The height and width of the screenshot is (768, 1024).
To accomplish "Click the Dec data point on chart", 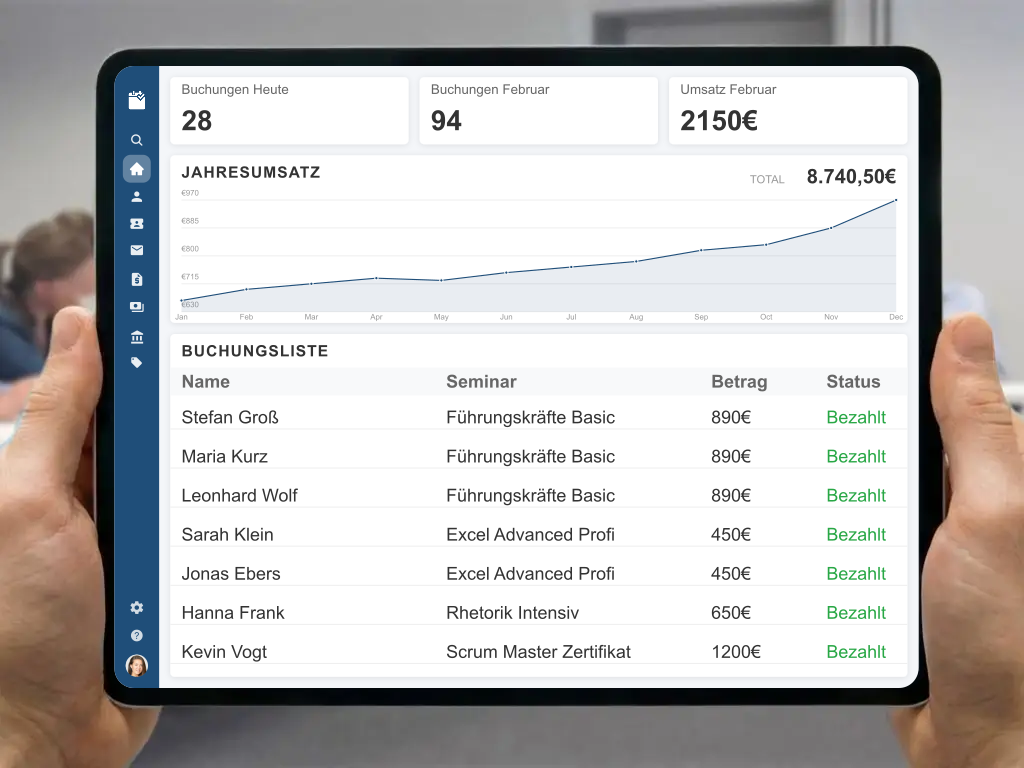I will 895,200.
